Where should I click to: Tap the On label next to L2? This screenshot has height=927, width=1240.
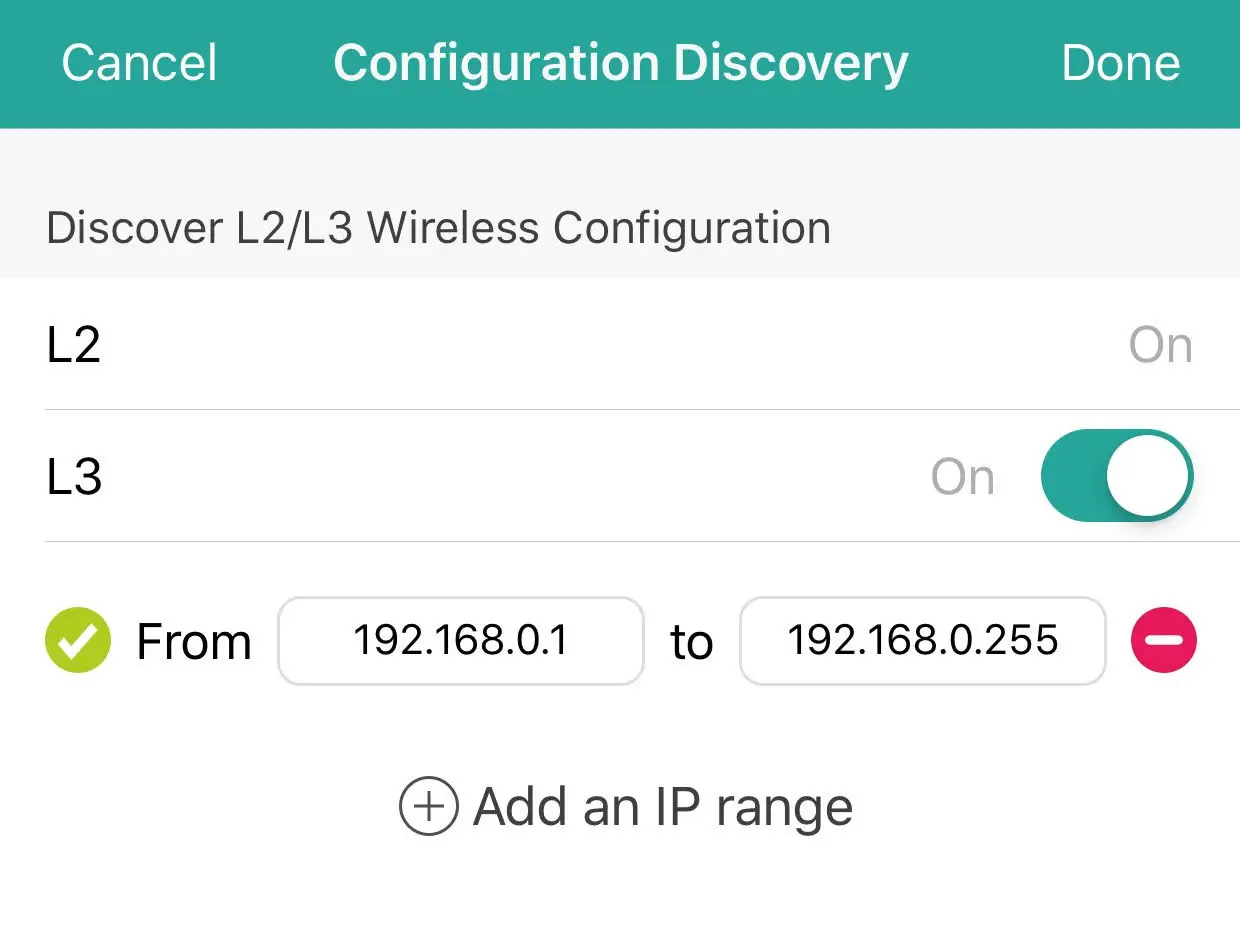1161,344
